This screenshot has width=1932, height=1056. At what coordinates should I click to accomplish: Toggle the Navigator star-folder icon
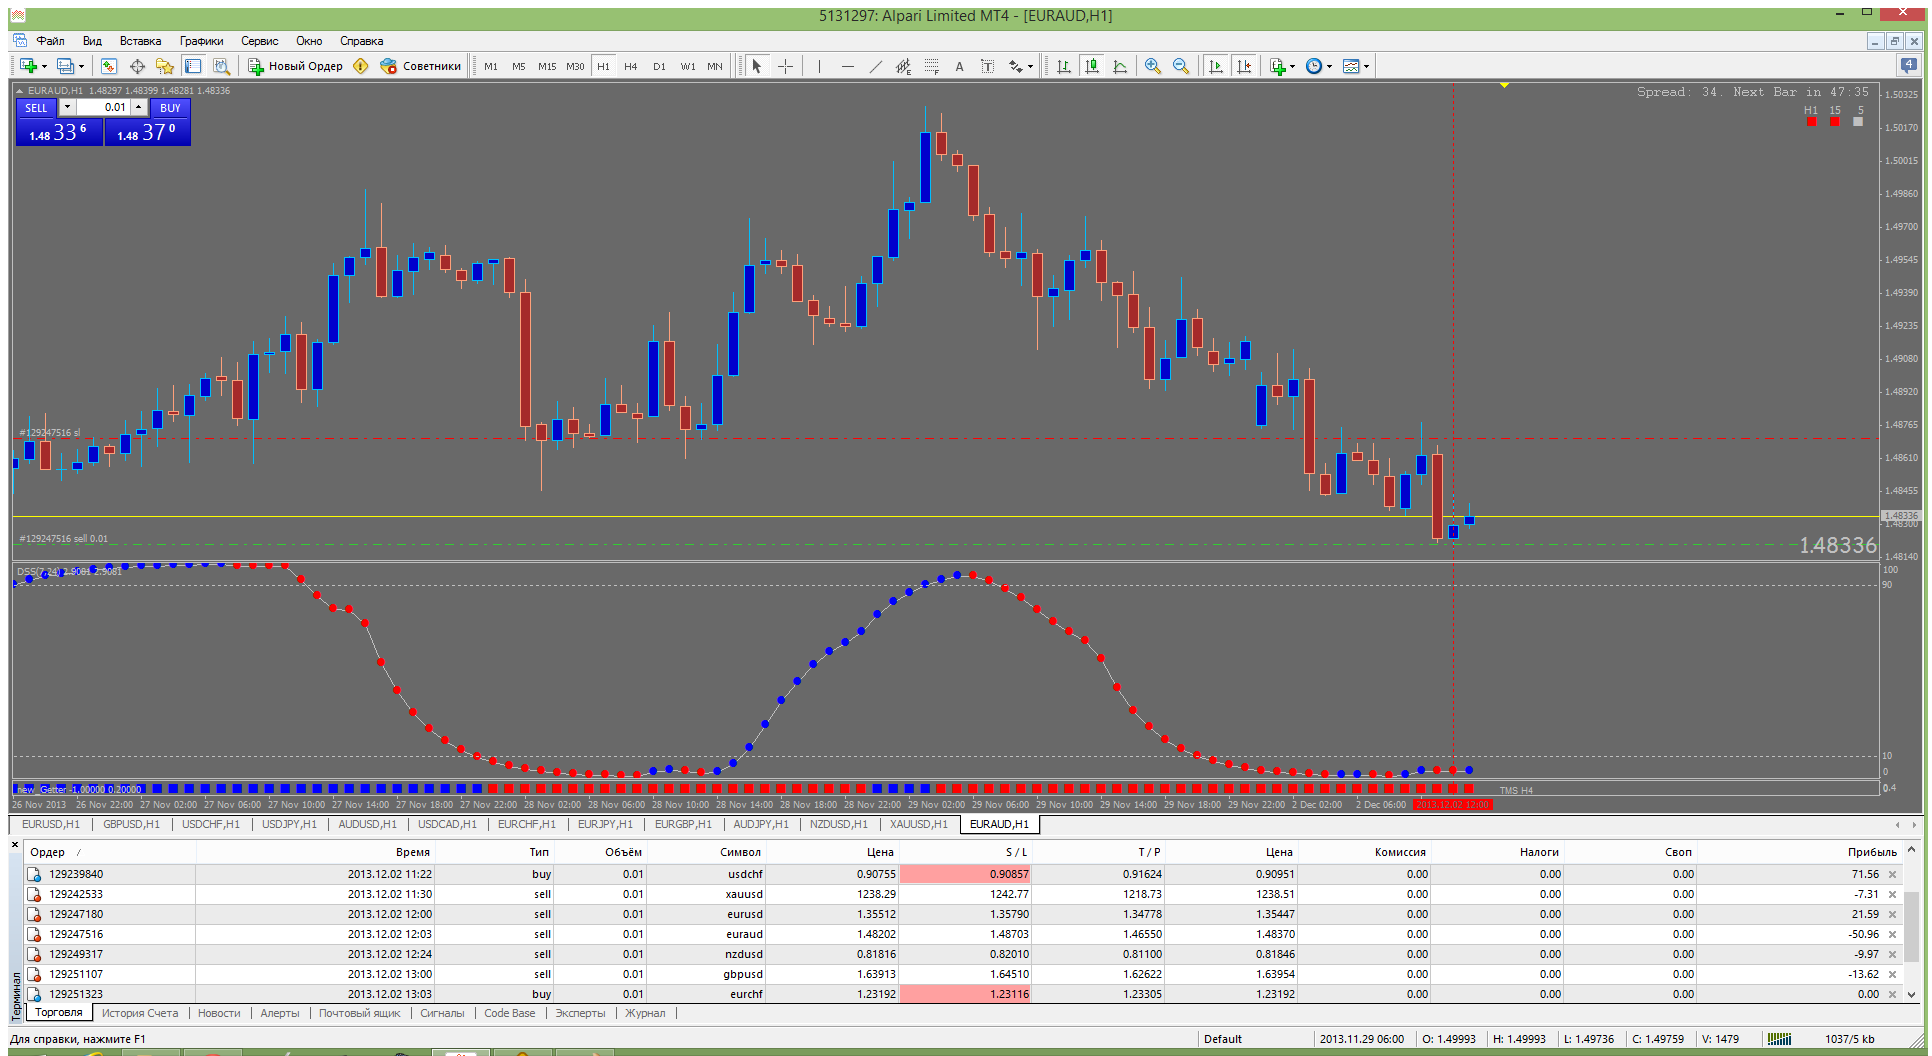165,66
